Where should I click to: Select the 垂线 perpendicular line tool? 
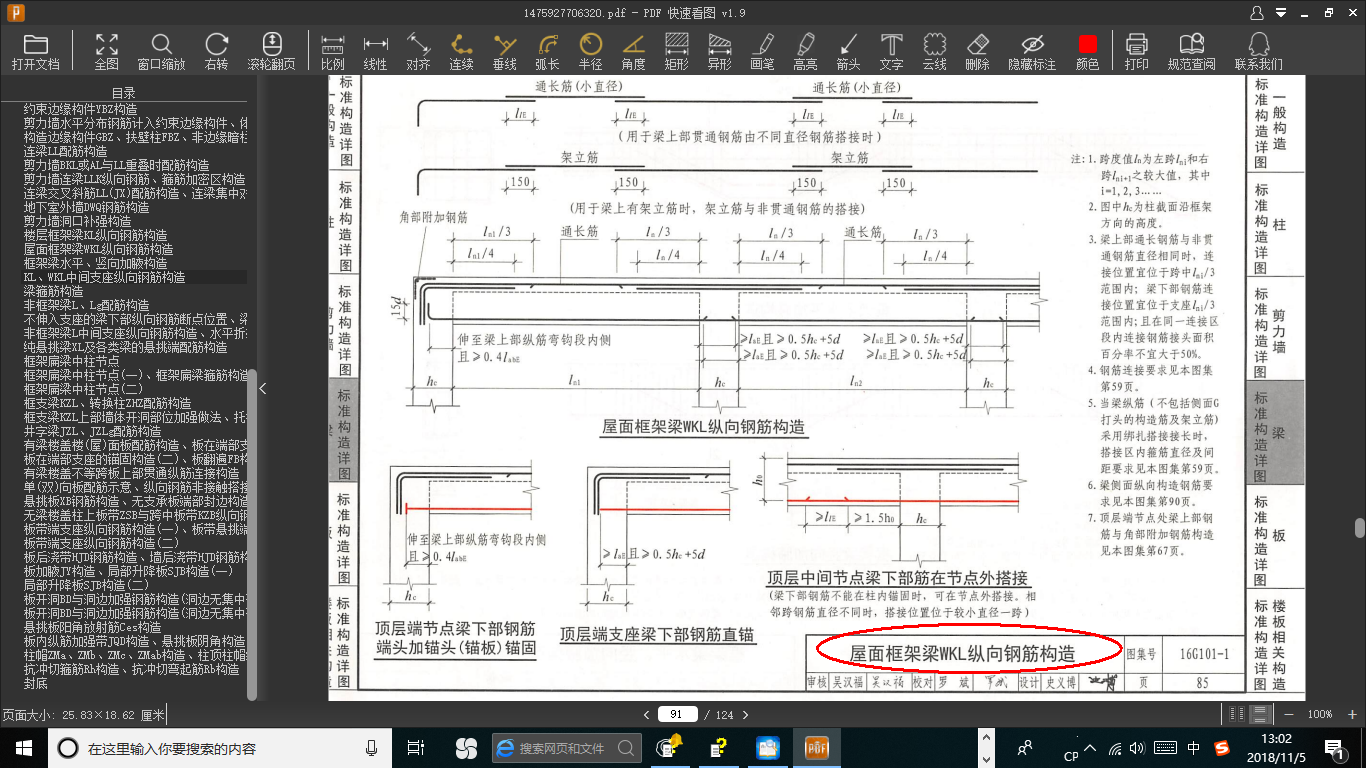click(505, 52)
